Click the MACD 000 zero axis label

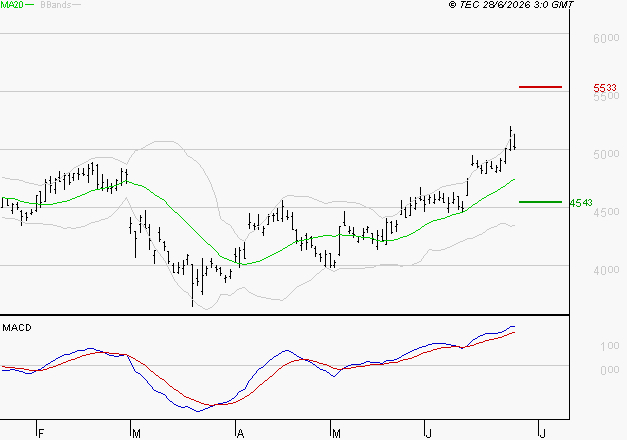click(x=610, y=370)
